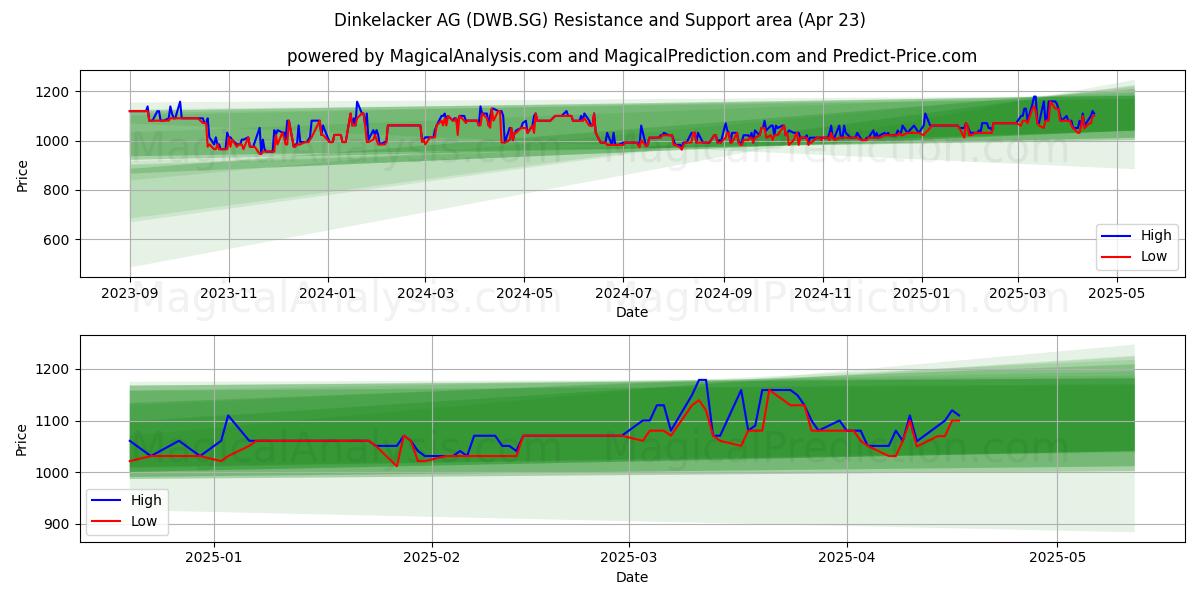Screen dimensions: 1200x600
Task: Click the '2024-03' date label on the upper axis
Action: tap(425, 293)
